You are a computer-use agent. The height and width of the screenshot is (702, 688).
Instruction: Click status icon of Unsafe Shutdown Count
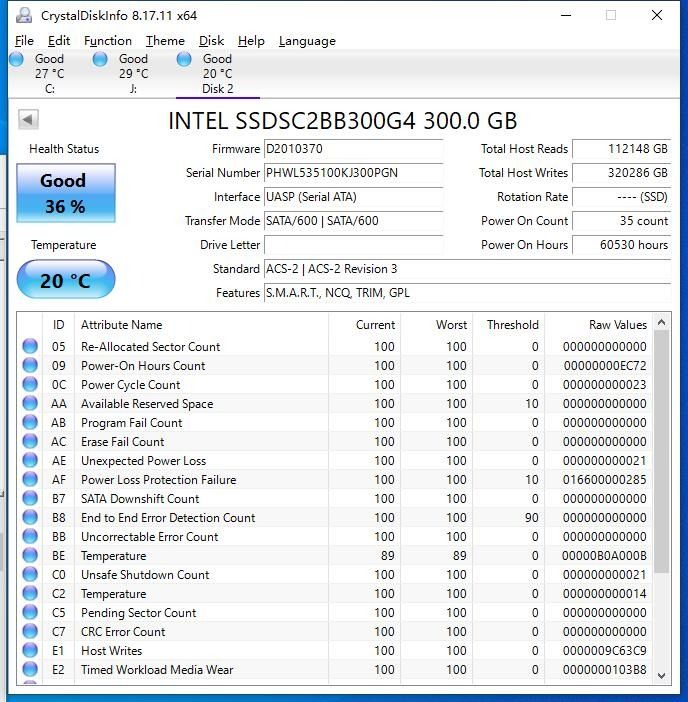pyautogui.click(x=30, y=574)
